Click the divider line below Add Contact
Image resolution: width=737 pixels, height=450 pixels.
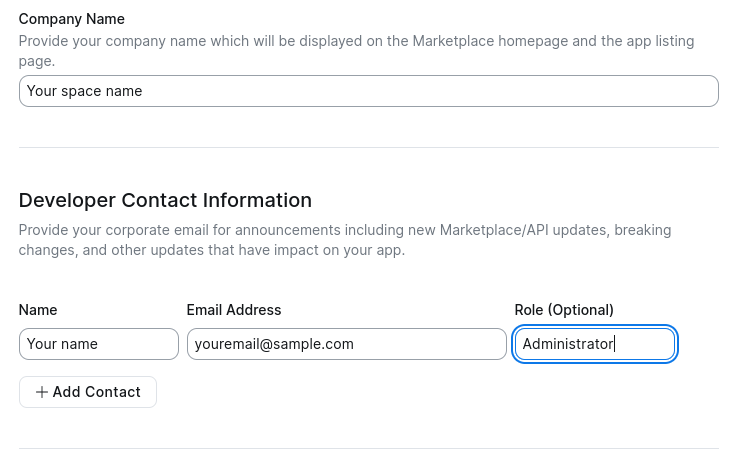(368, 448)
